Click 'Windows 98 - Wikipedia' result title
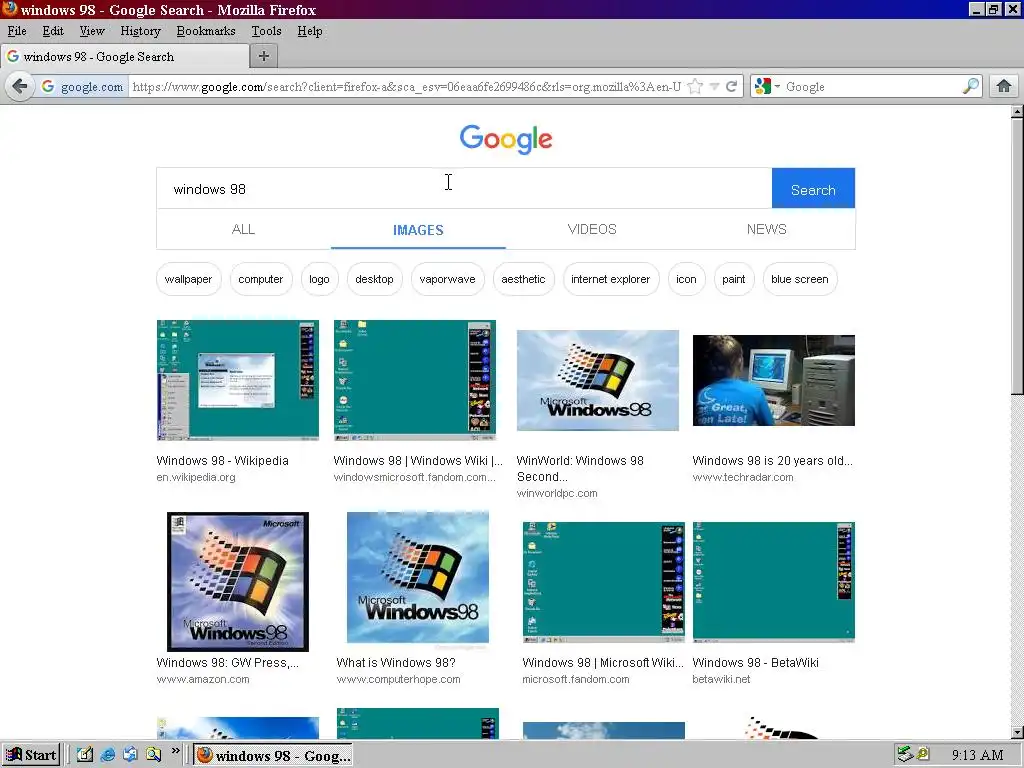 223,460
